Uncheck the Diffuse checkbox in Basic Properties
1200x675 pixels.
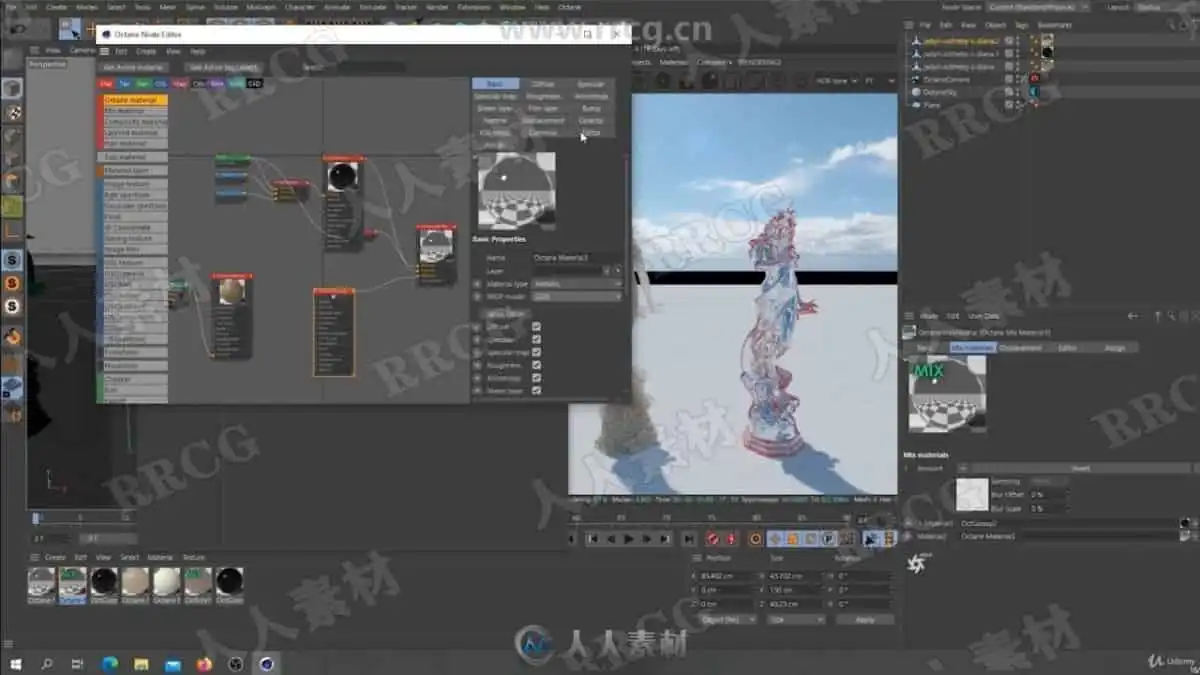tap(537, 326)
